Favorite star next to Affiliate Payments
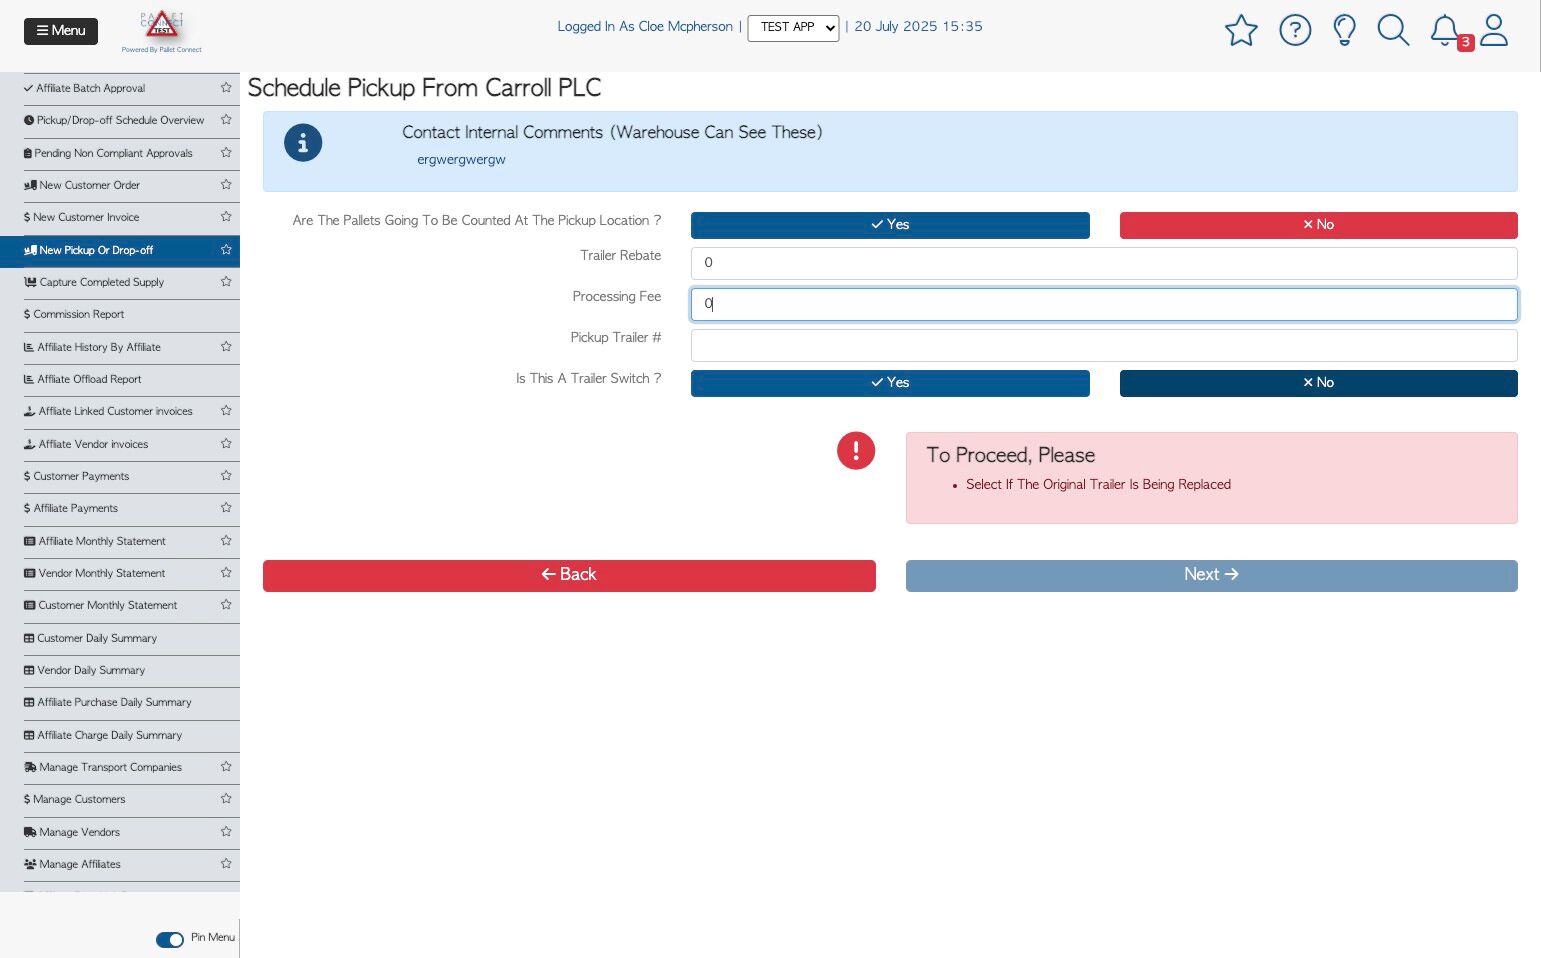This screenshot has height=958, width=1541. (226, 507)
